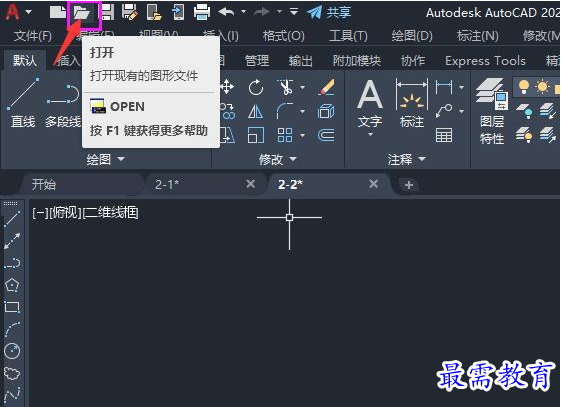Select the Move tool icon
The height and width of the screenshot is (407, 561).
[227, 87]
